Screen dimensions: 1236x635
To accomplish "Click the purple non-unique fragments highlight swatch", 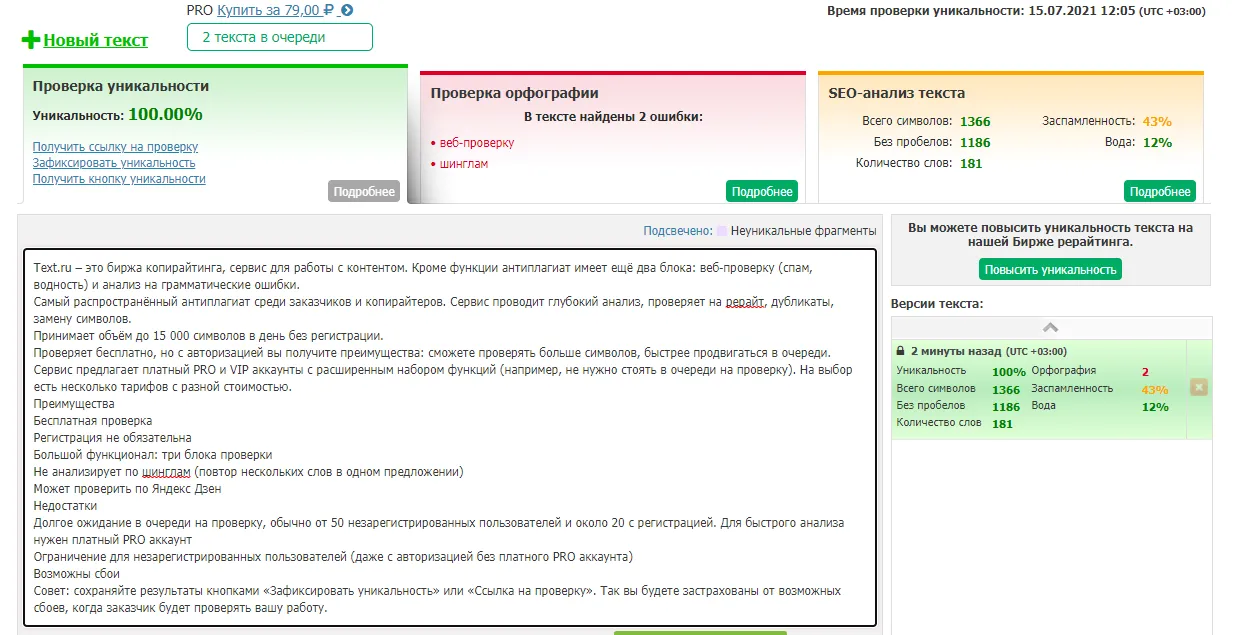I will tap(722, 231).
